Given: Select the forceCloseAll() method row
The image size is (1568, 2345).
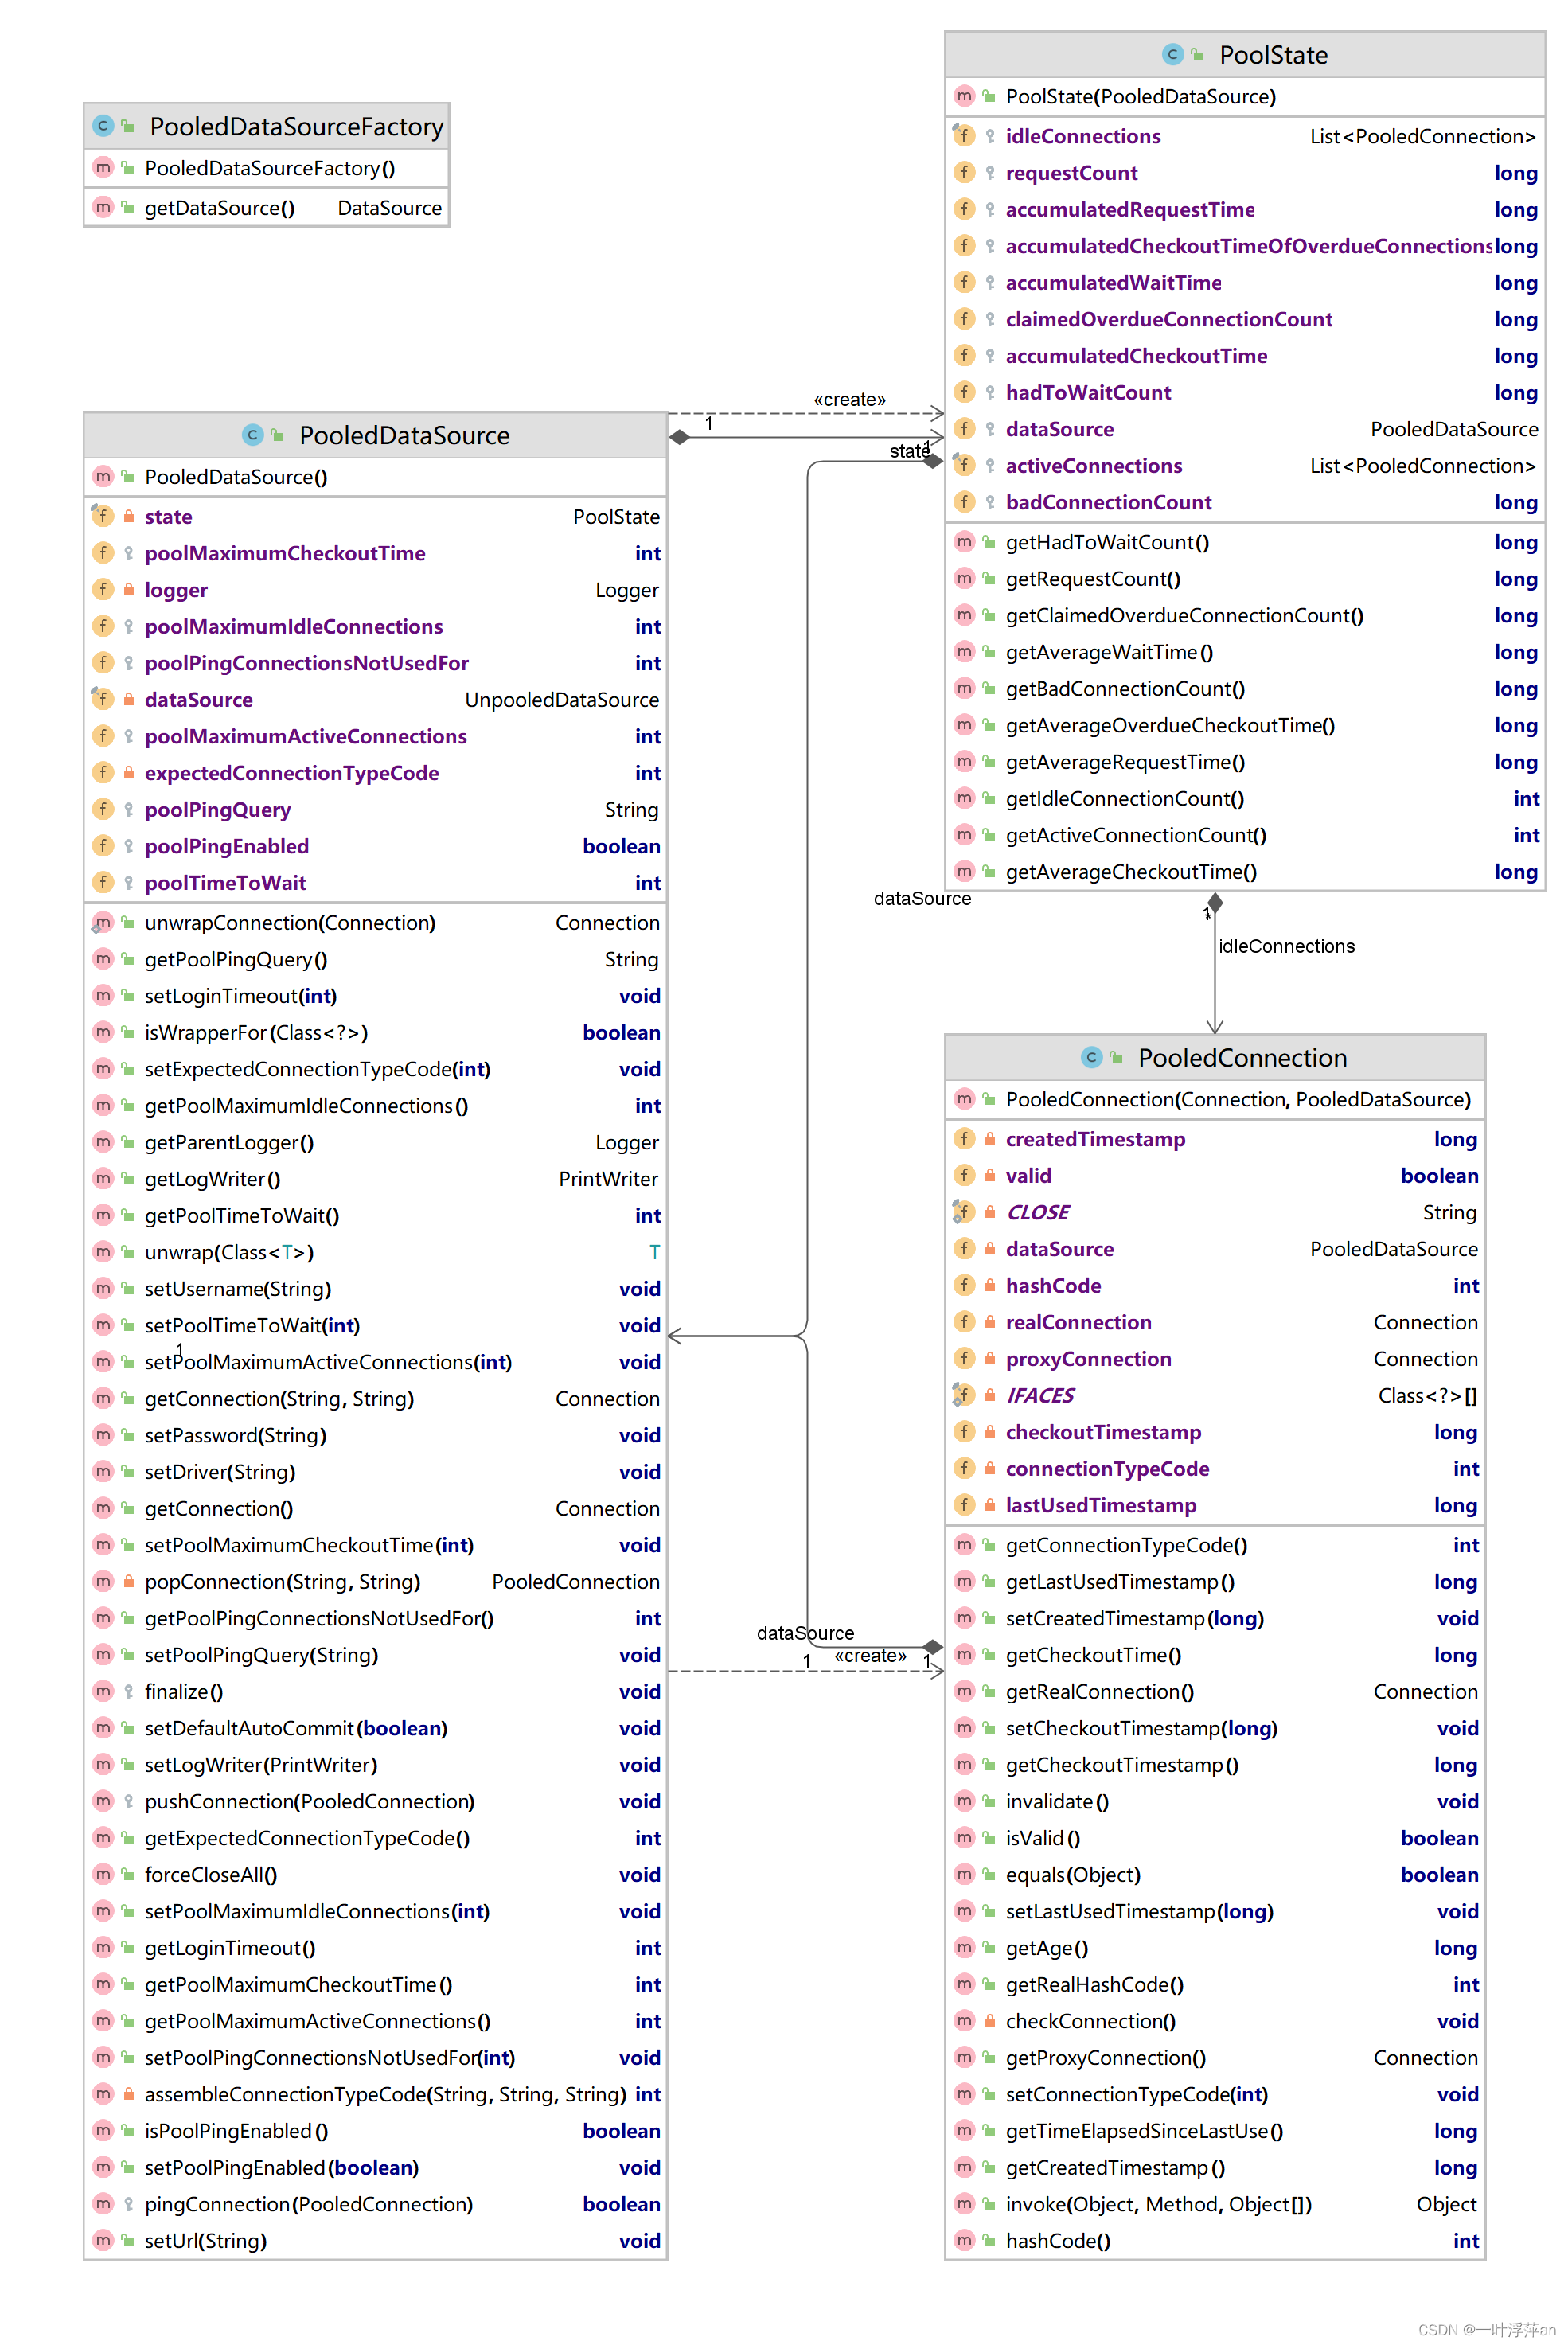Looking at the screenshot, I should [211, 1875].
